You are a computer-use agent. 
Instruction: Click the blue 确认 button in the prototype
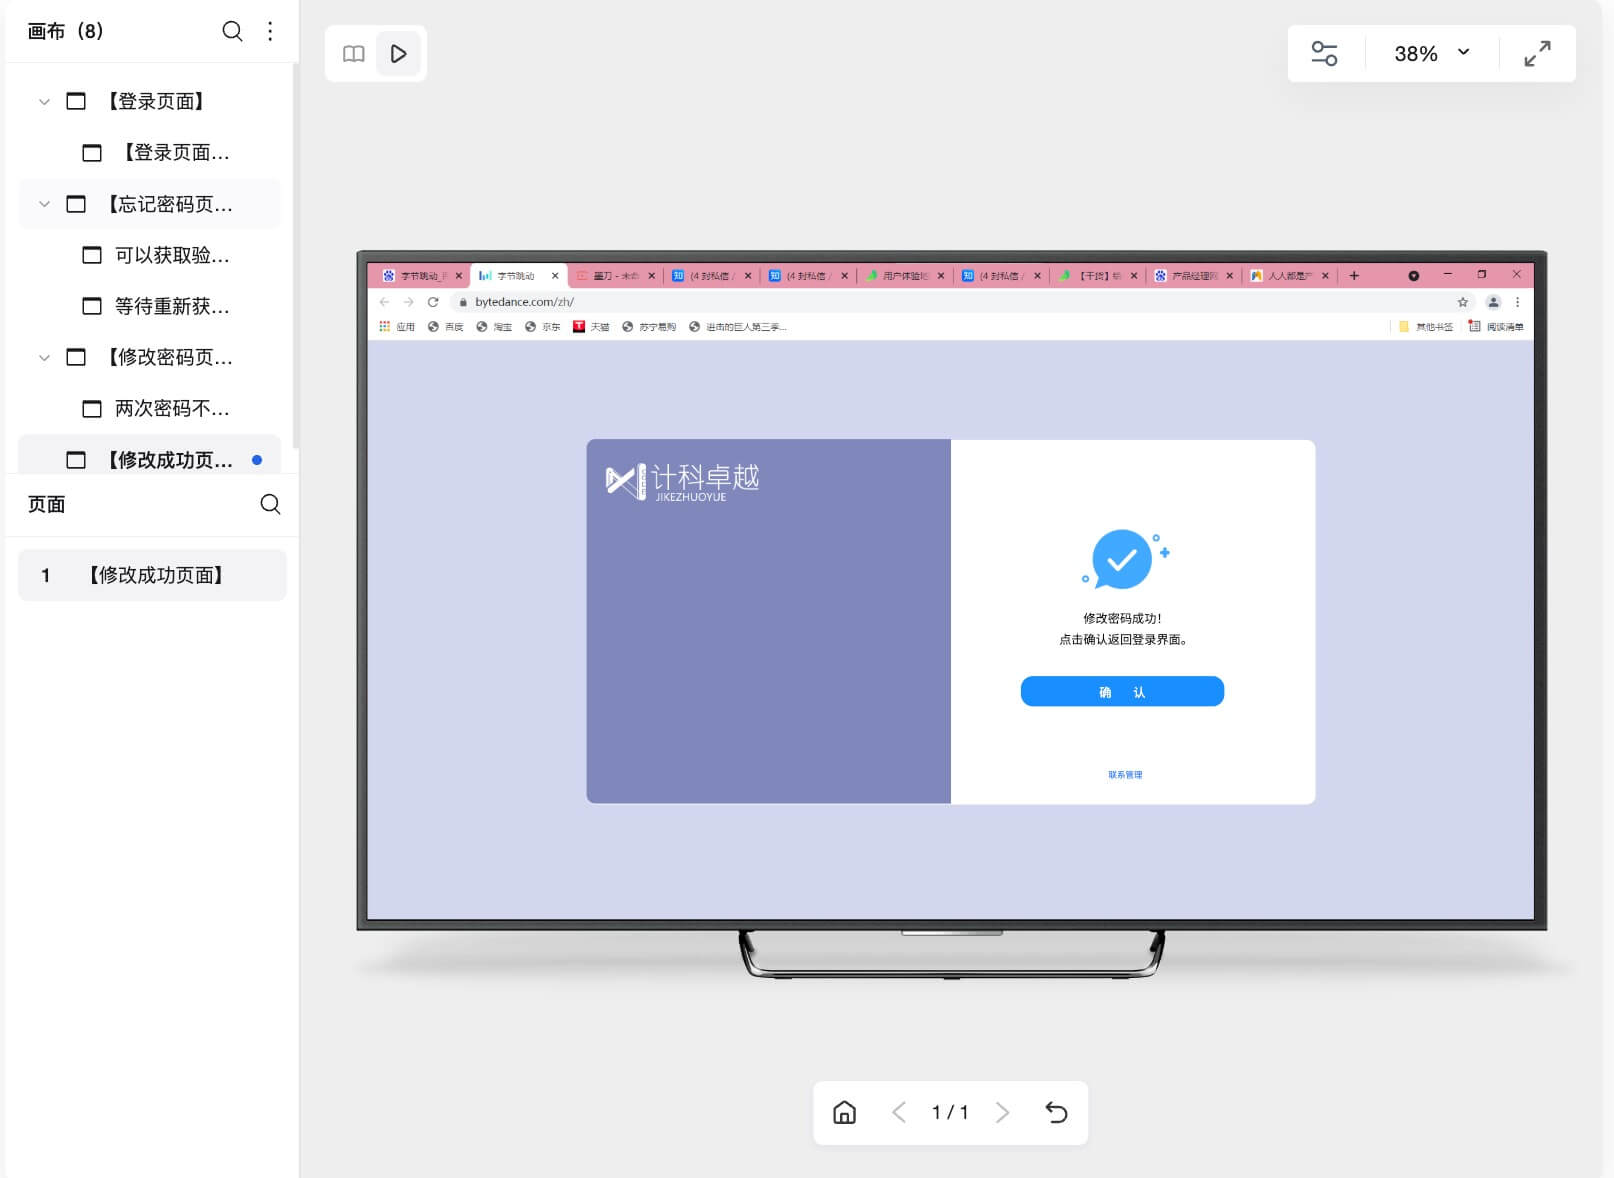(x=1121, y=691)
